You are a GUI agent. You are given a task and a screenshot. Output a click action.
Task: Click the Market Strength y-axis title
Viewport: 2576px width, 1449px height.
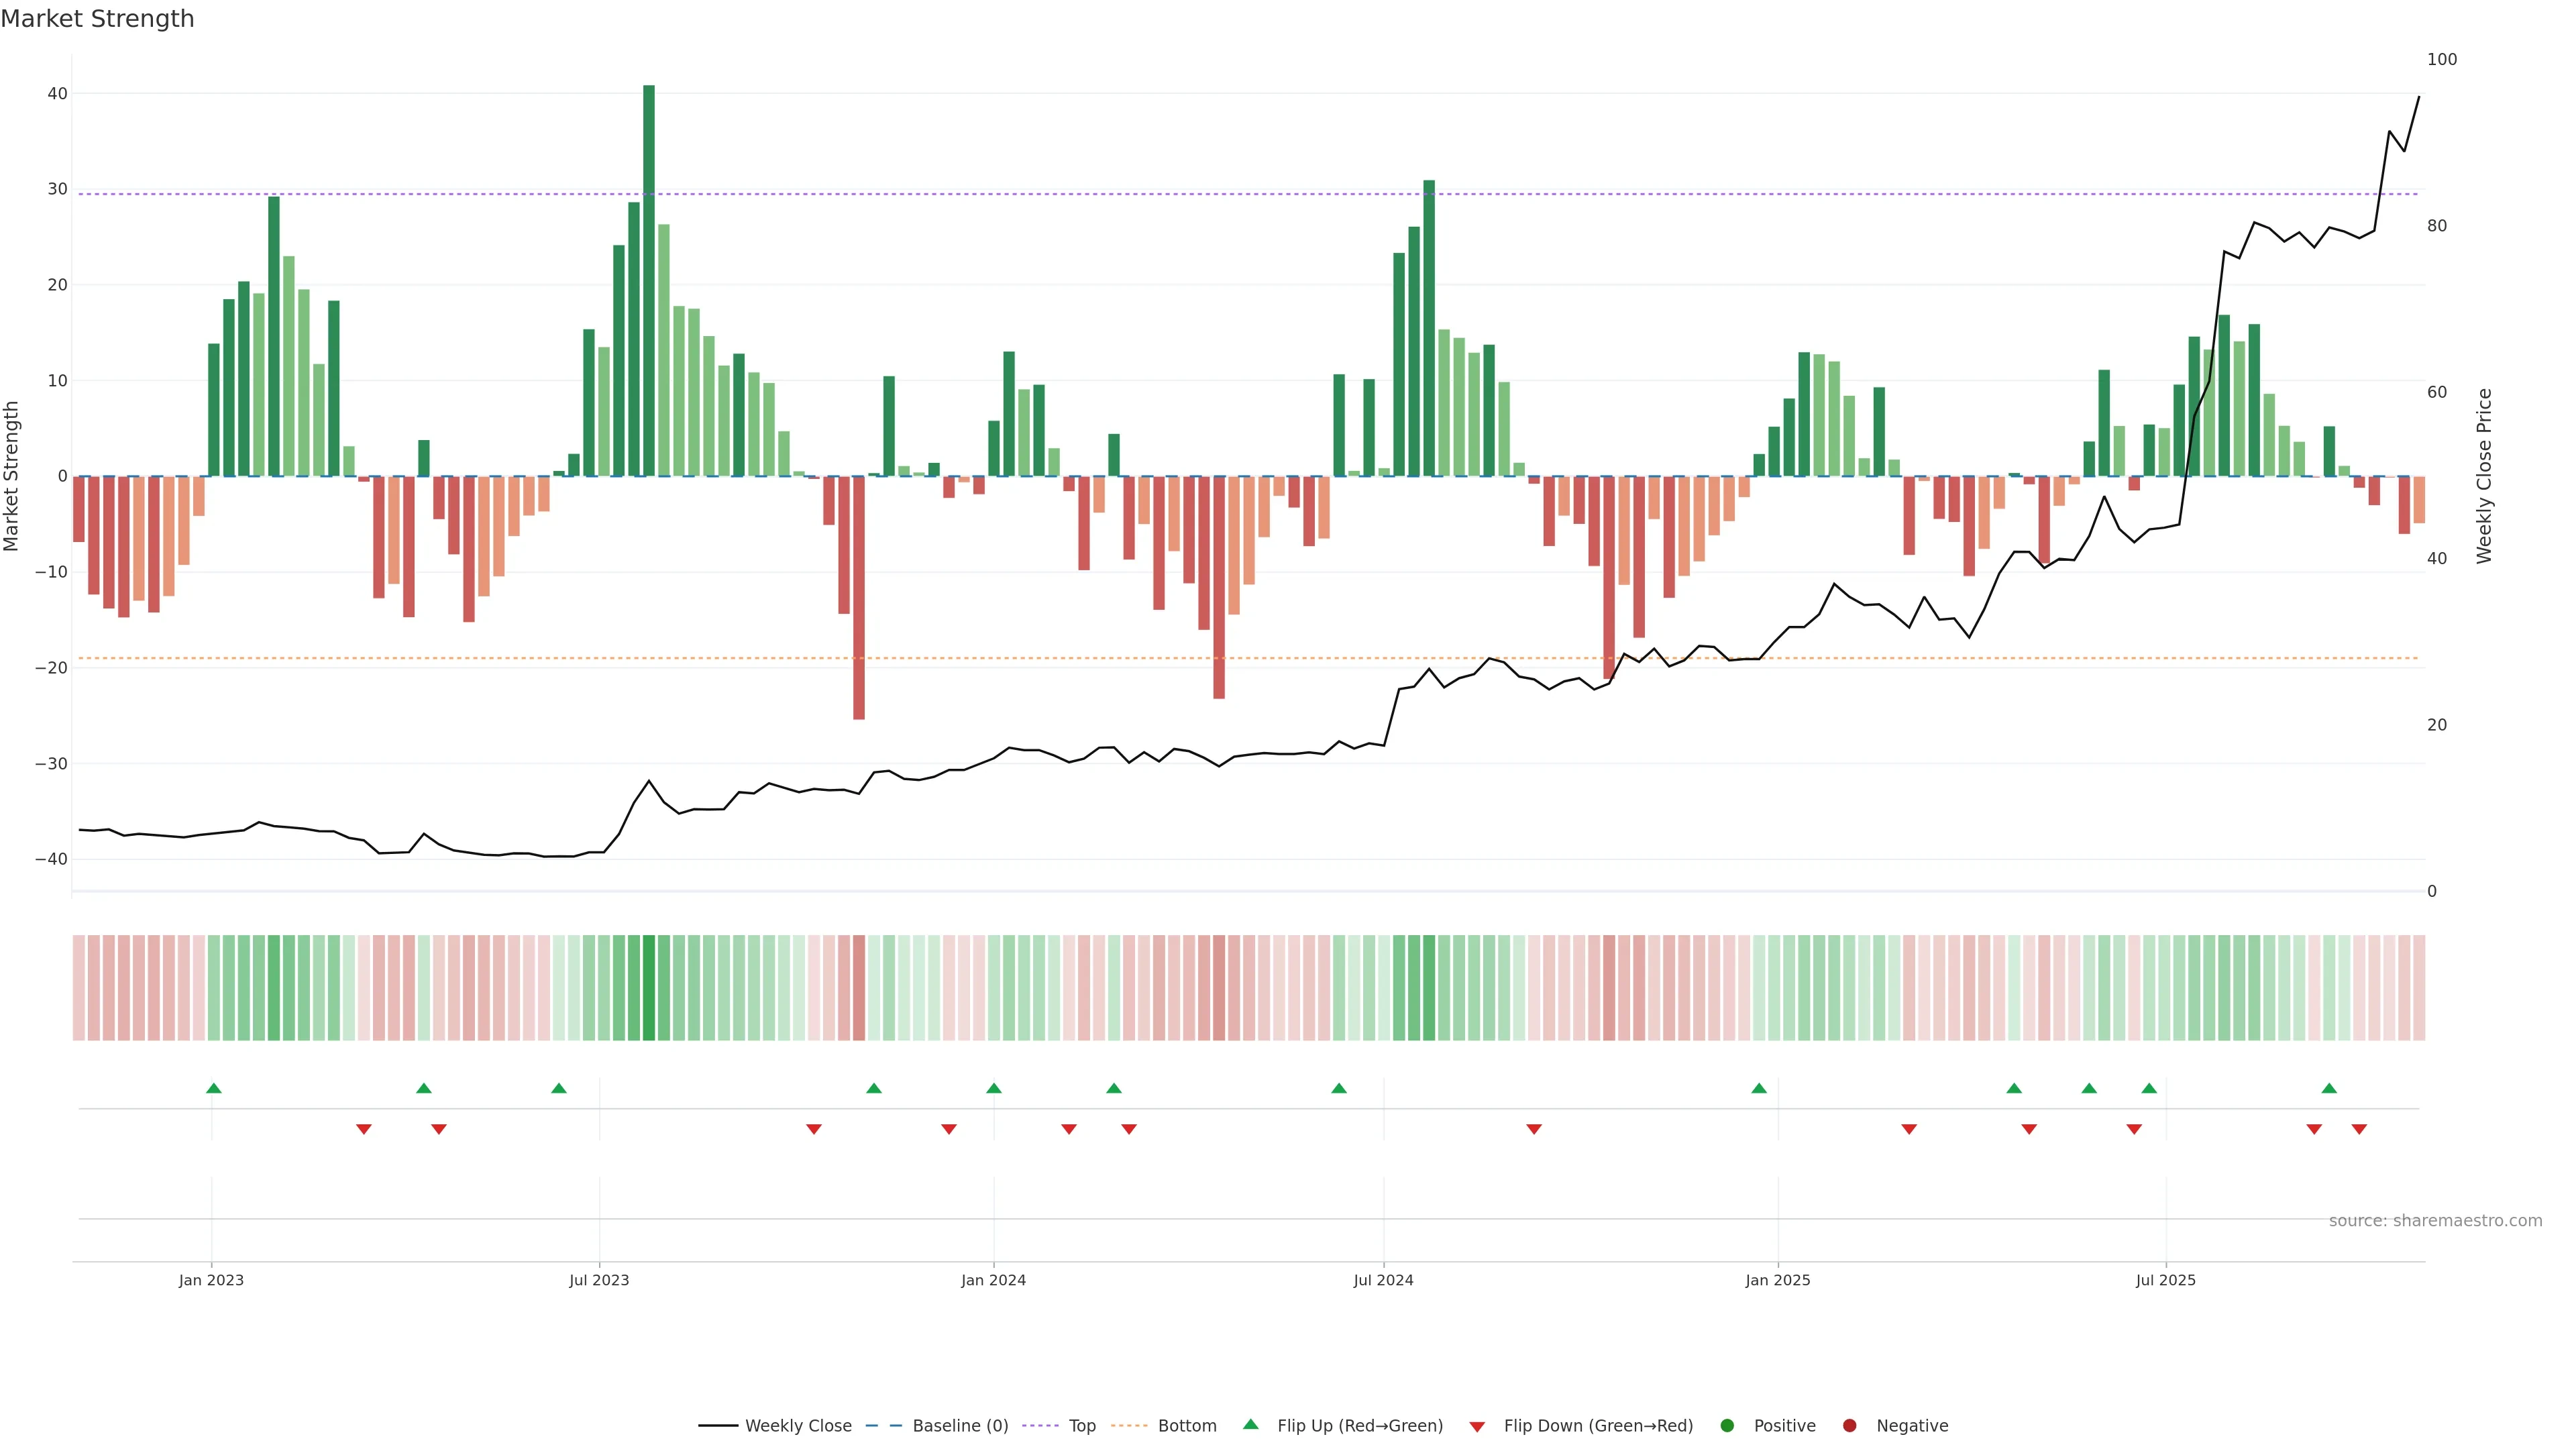point(12,476)
